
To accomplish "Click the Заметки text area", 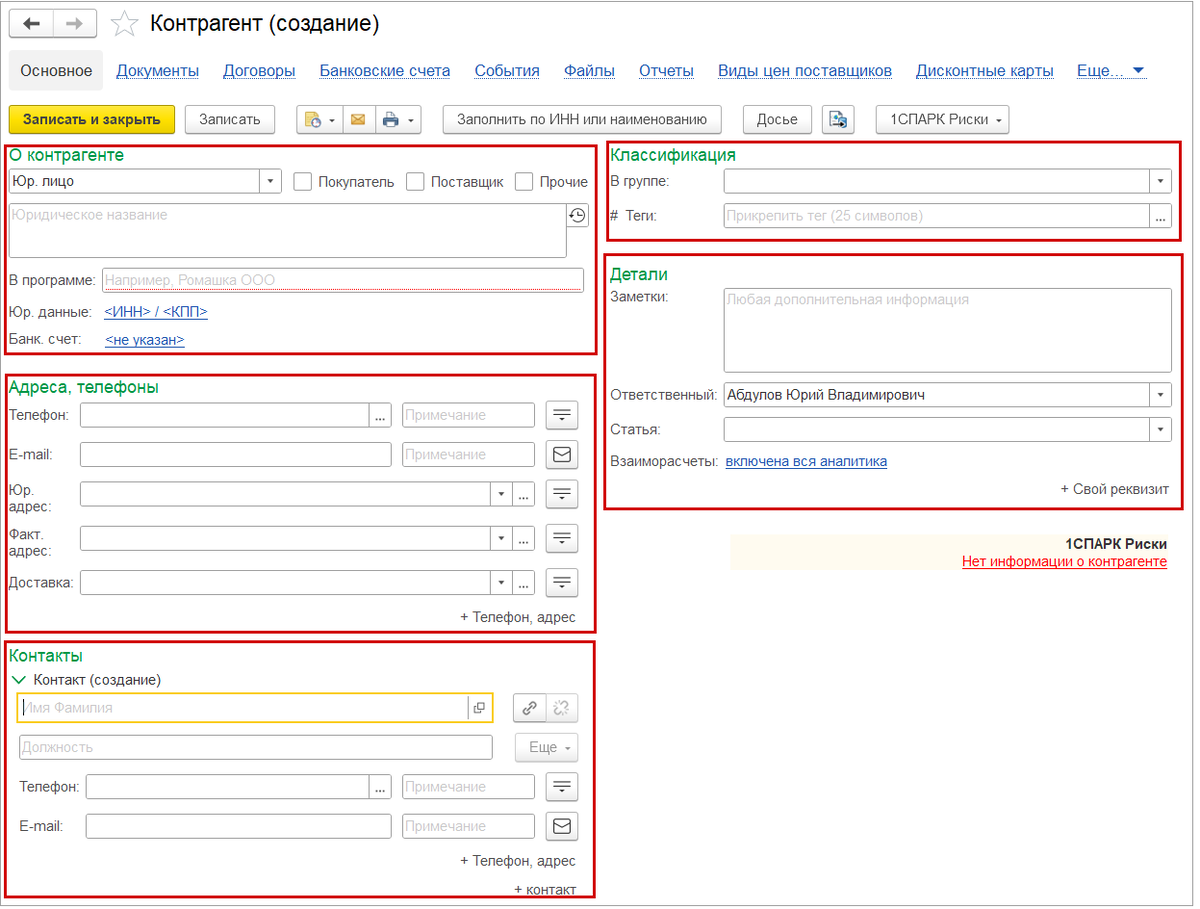I will pyautogui.click(x=947, y=331).
